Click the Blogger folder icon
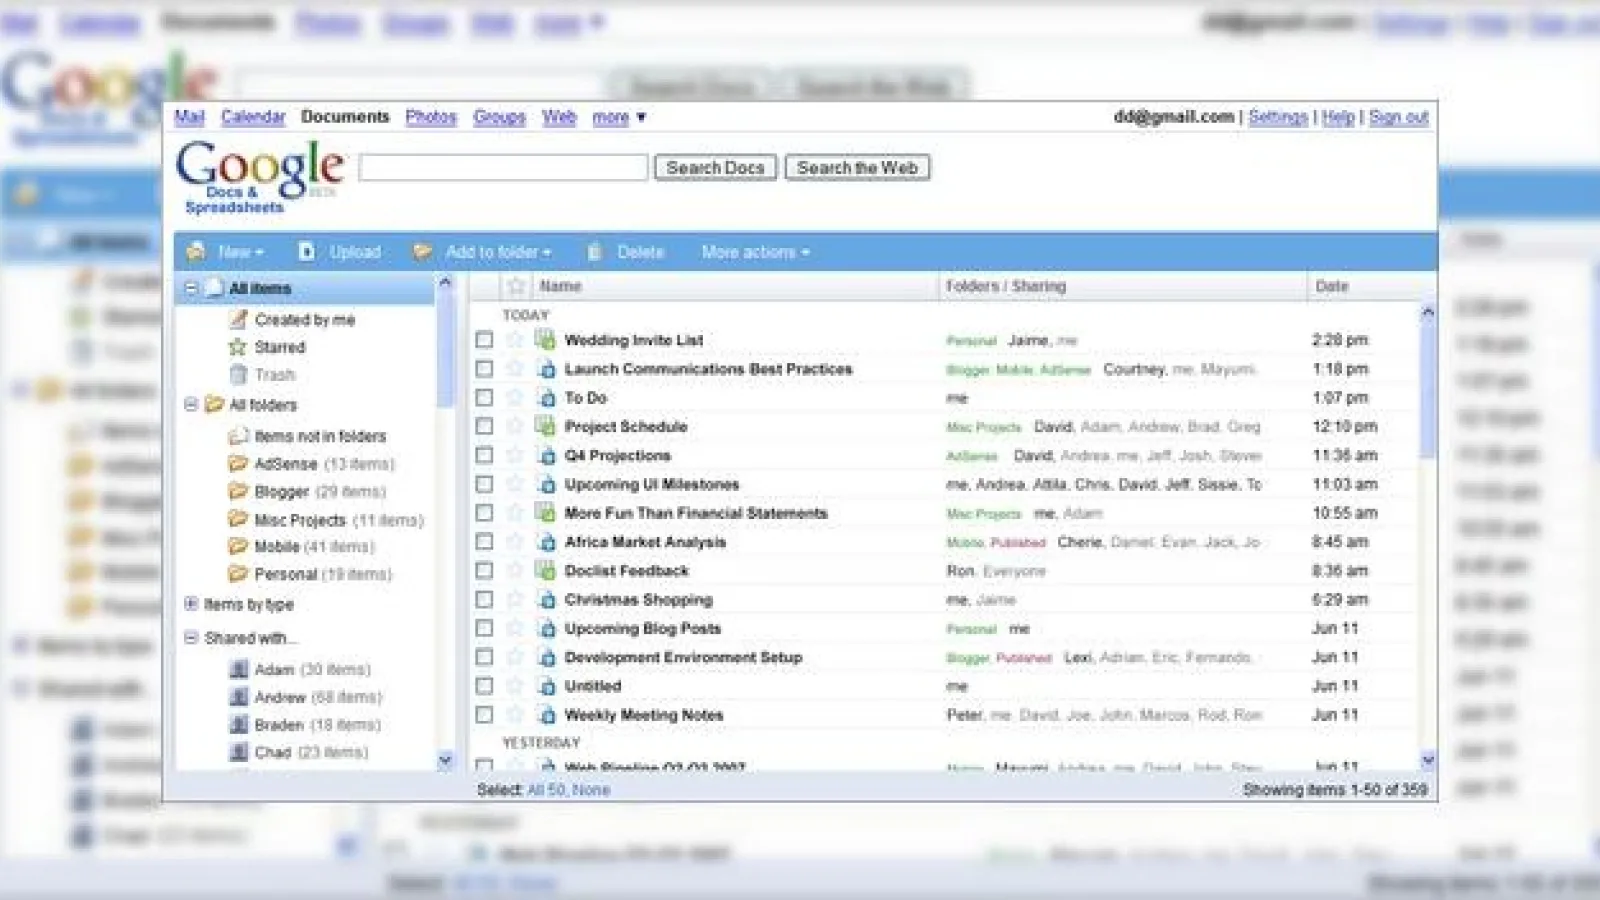Image resolution: width=1600 pixels, height=900 pixels. tap(238, 491)
